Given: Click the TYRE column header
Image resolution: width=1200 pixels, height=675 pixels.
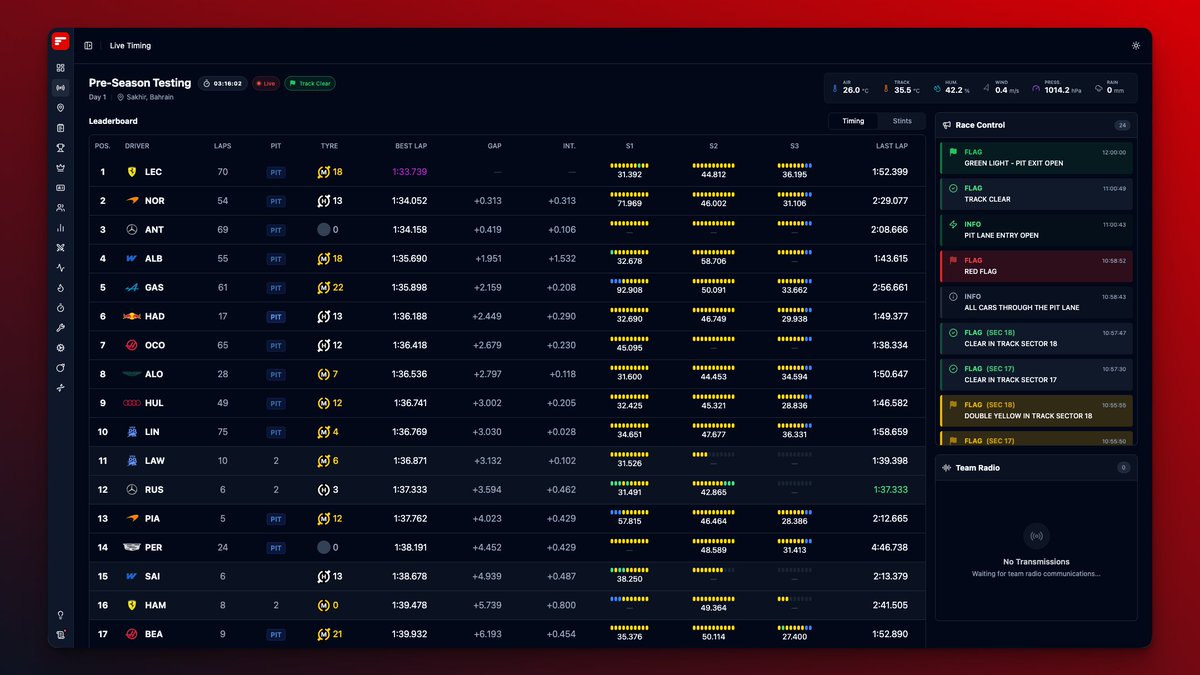Looking at the screenshot, I should tap(329, 146).
